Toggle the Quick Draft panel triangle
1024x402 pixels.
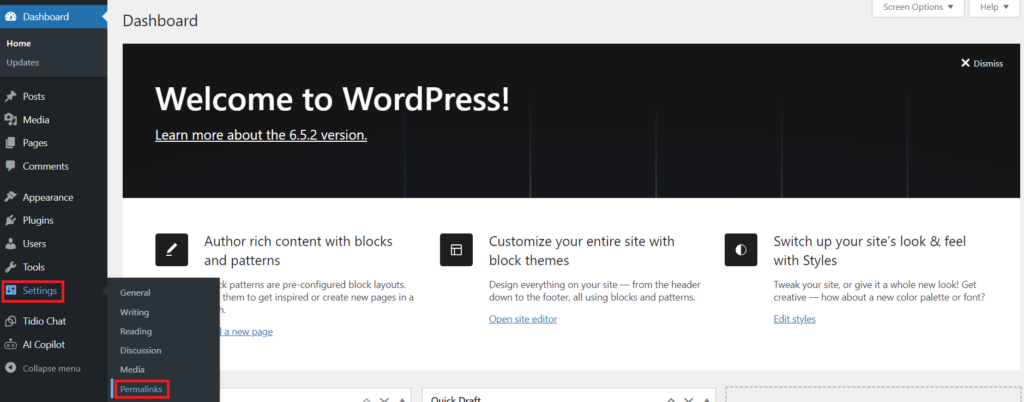pos(707,399)
